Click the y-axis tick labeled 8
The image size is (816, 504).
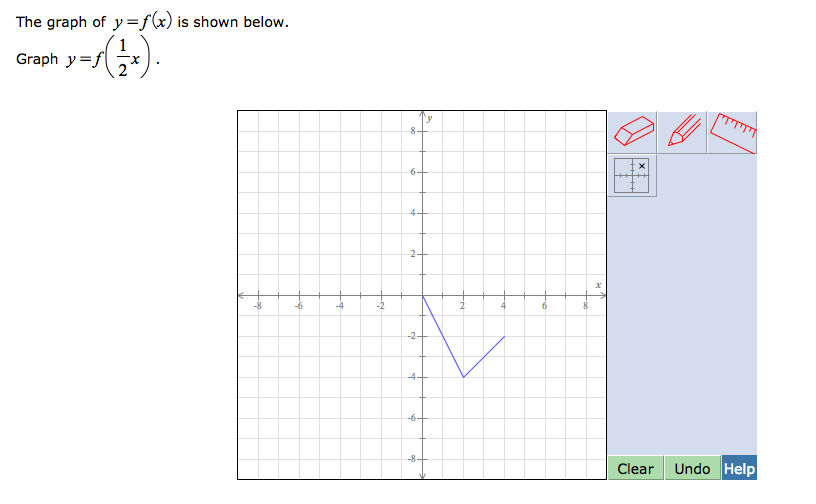coord(422,131)
